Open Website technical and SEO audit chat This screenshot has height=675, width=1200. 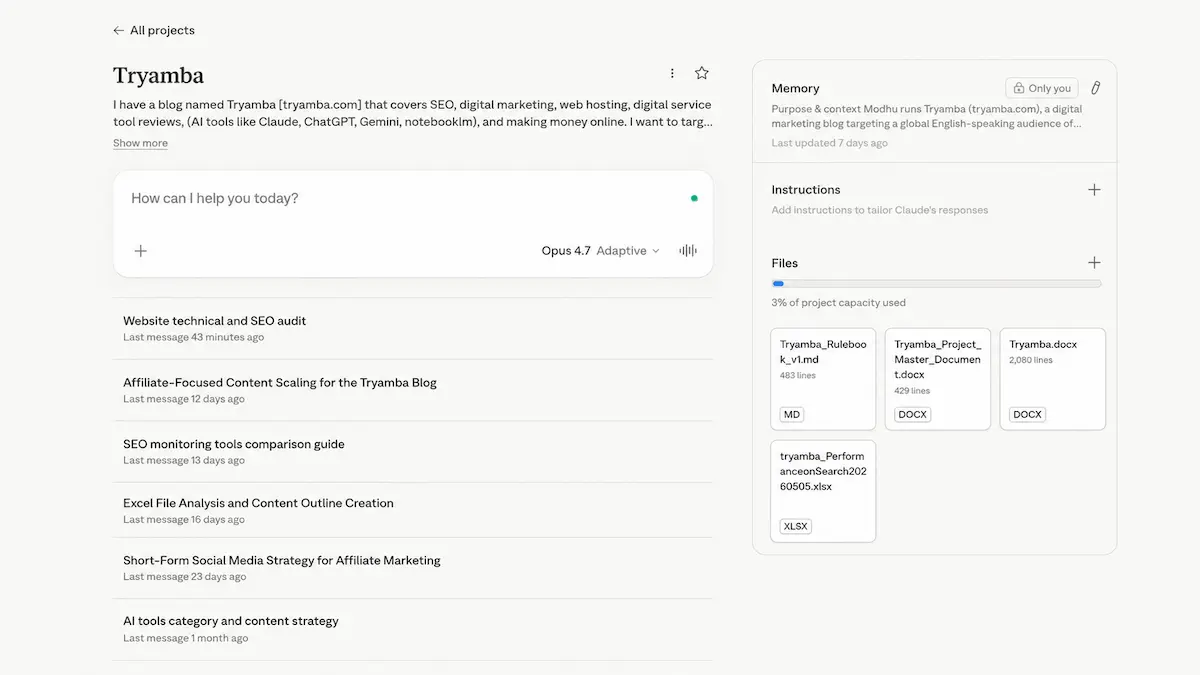coord(413,328)
